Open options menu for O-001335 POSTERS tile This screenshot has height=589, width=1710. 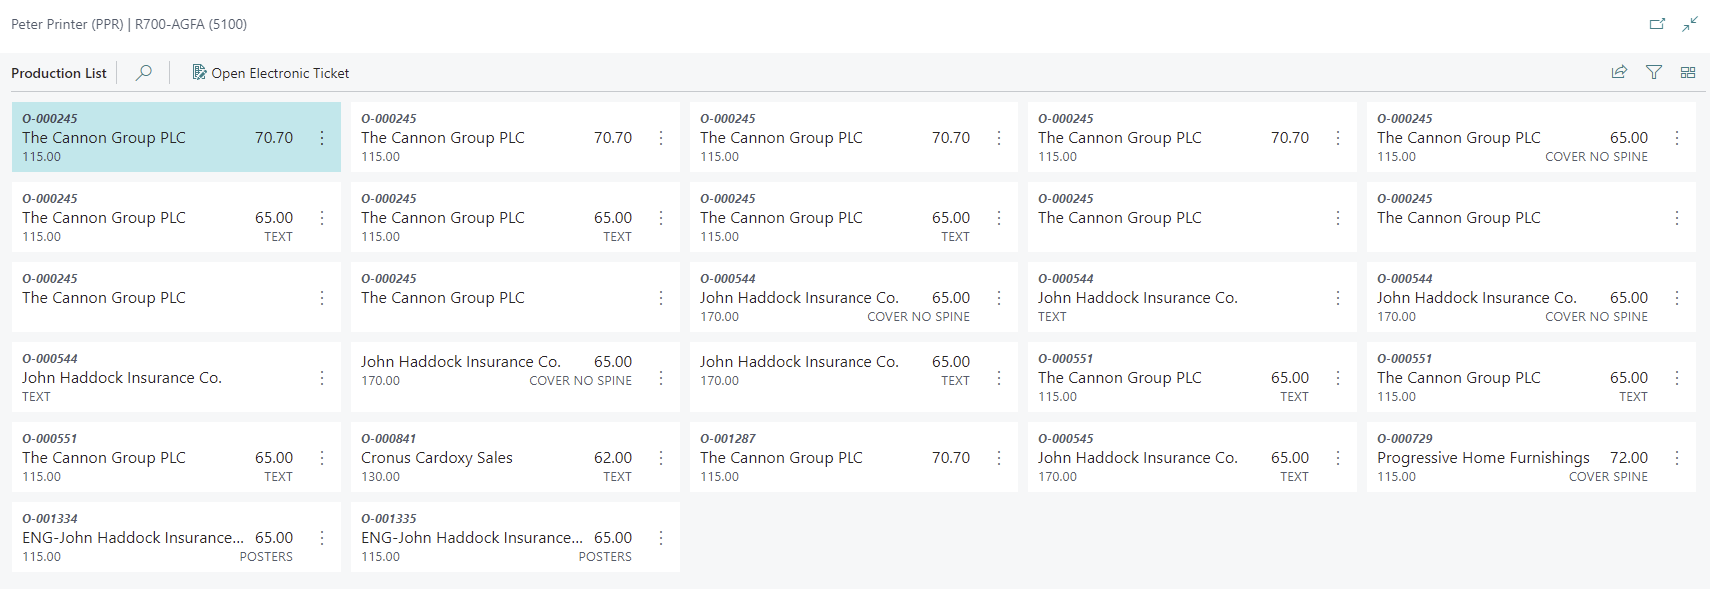[x=661, y=538]
